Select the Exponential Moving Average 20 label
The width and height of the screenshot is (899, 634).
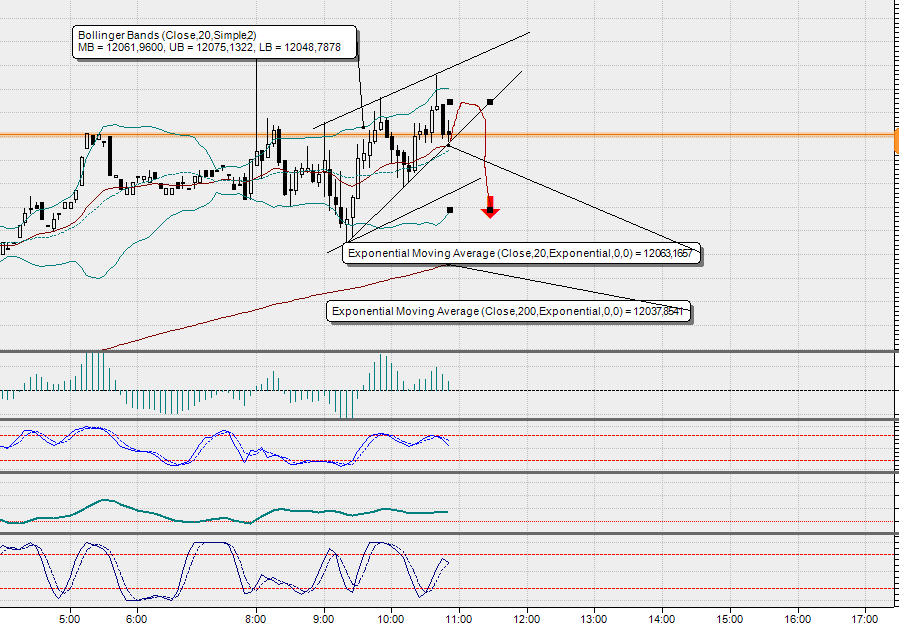tap(521, 253)
